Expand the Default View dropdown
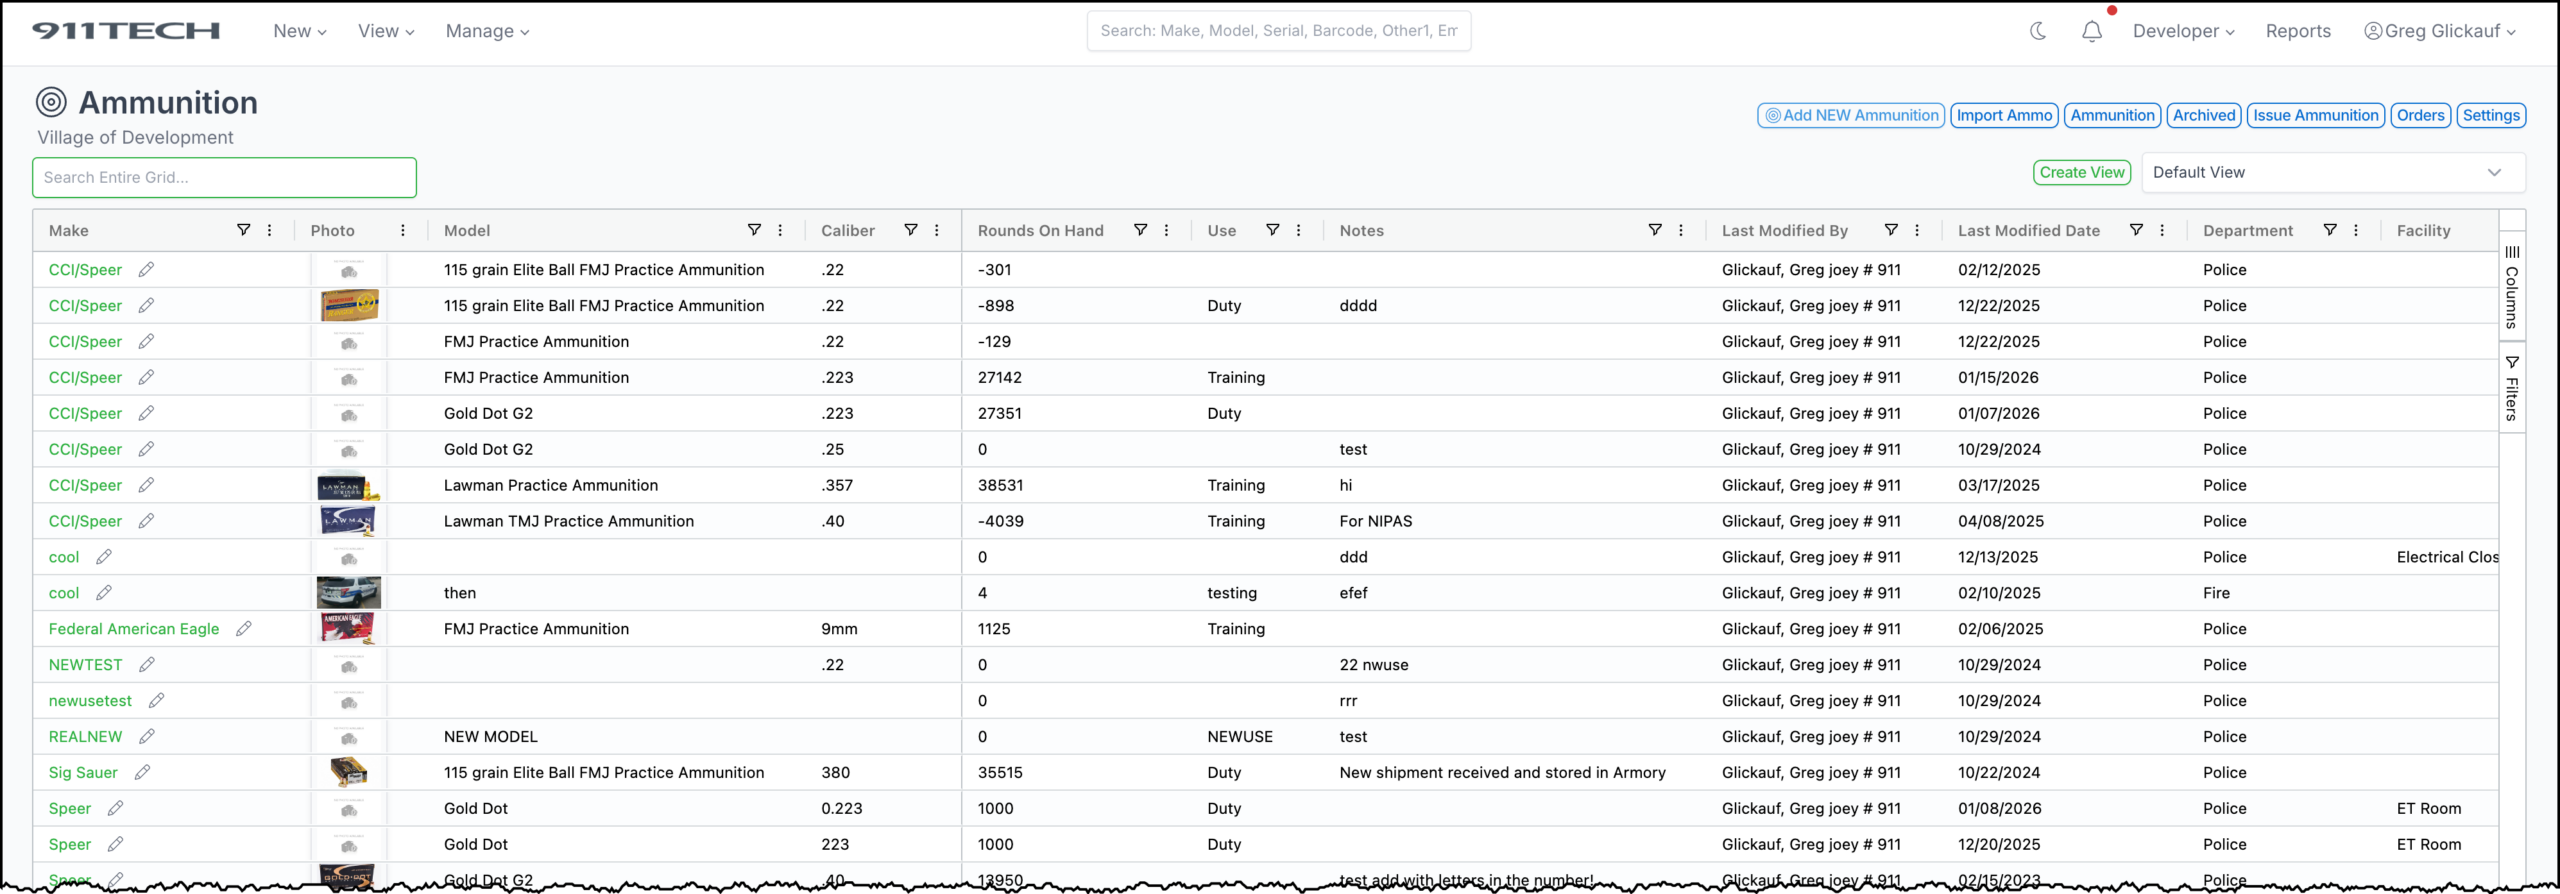This screenshot has height=894, width=2560. pyautogui.click(x=2332, y=173)
